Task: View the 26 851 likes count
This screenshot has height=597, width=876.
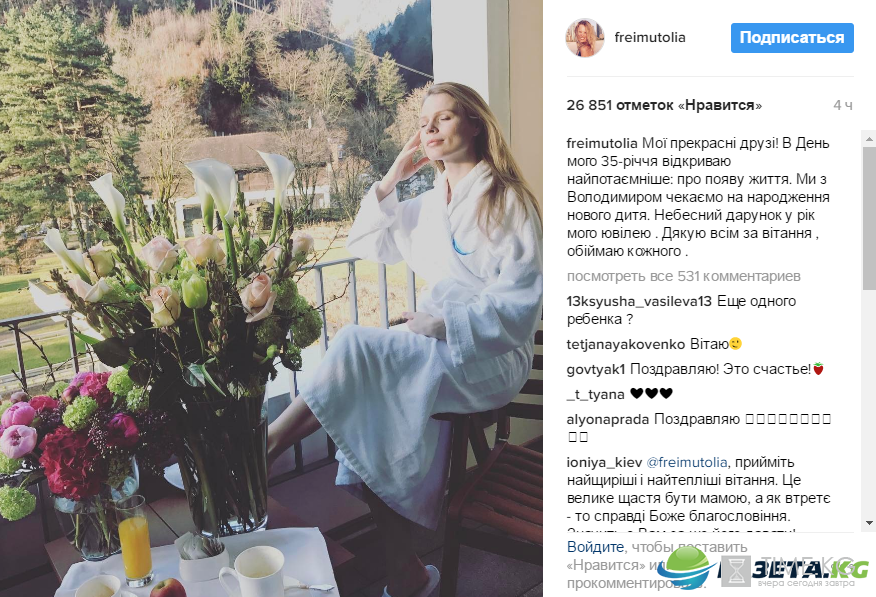Action: [x=664, y=105]
